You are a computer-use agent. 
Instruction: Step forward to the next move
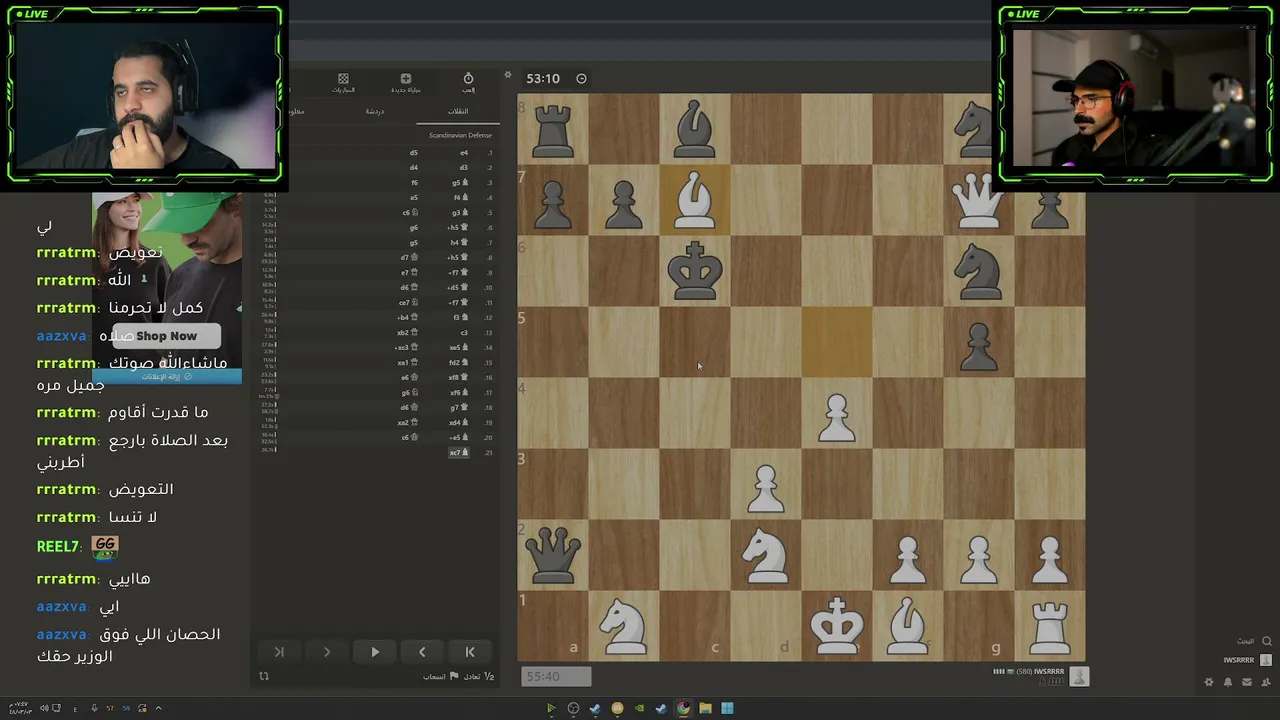coord(327,652)
